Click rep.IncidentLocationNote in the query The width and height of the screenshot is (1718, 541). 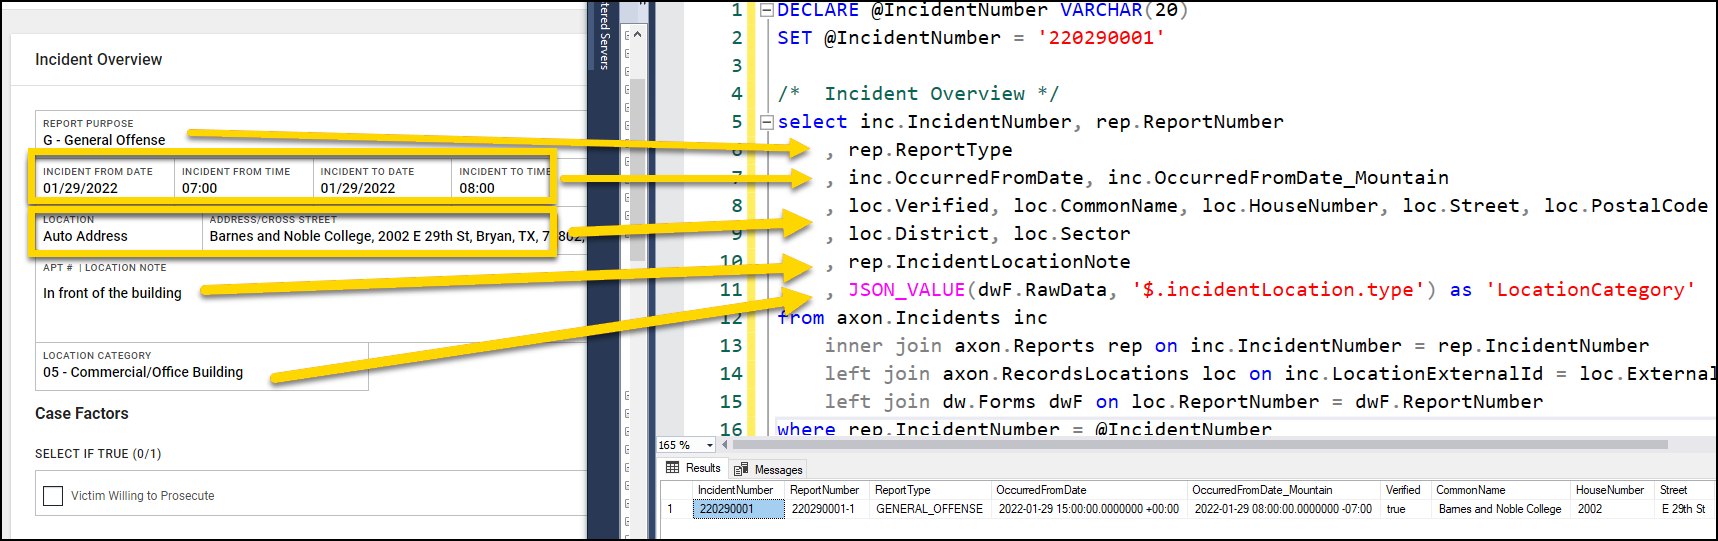coord(989,262)
